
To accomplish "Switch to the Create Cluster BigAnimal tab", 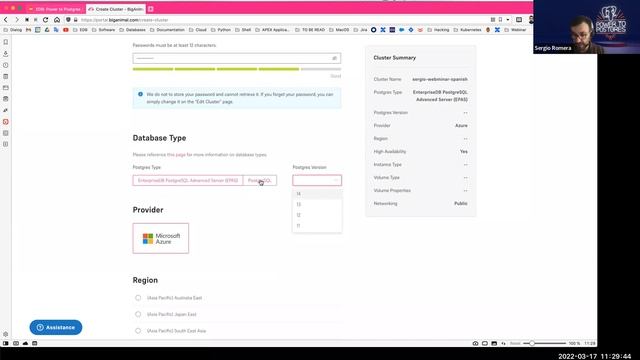I will 116,9.
